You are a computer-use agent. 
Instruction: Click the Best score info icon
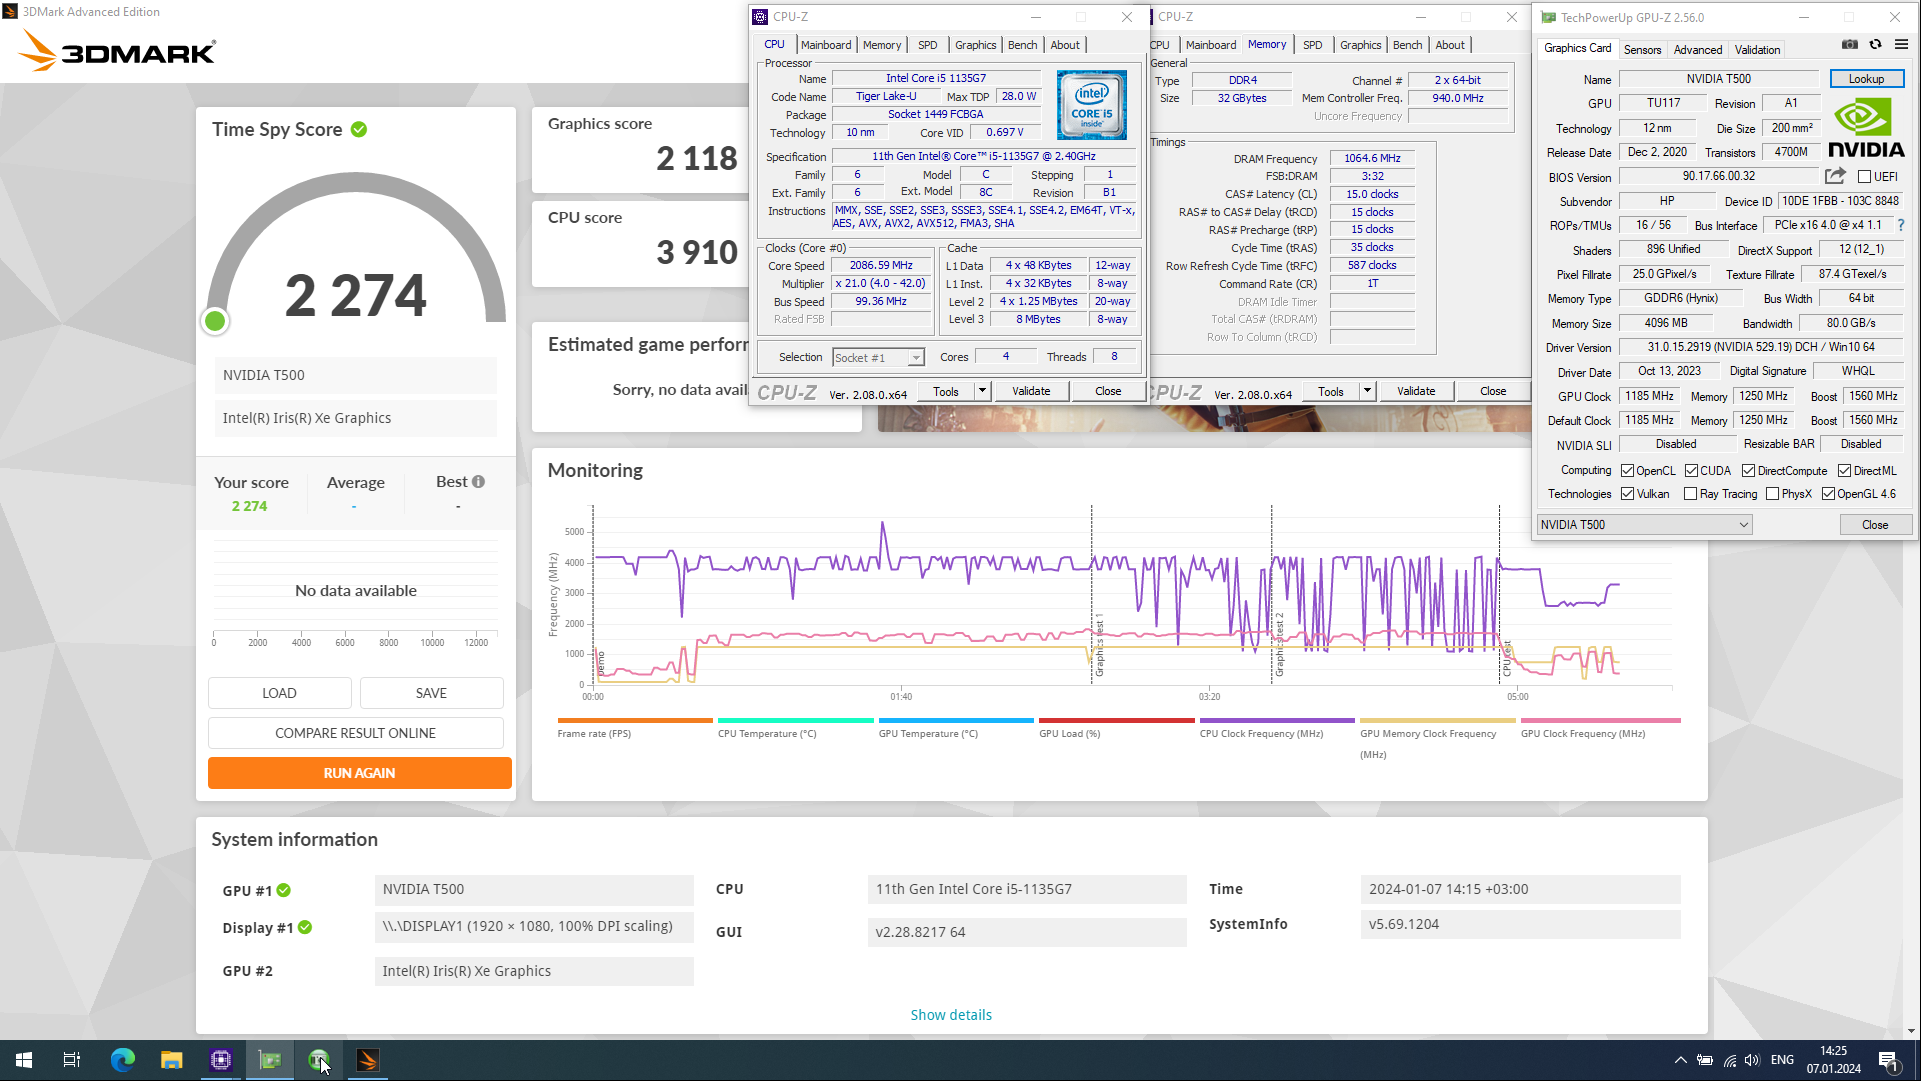coord(478,482)
